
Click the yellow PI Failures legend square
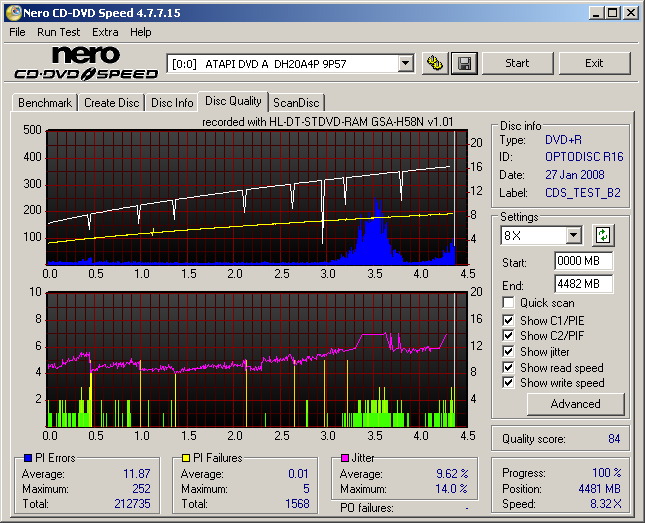point(186,458)
